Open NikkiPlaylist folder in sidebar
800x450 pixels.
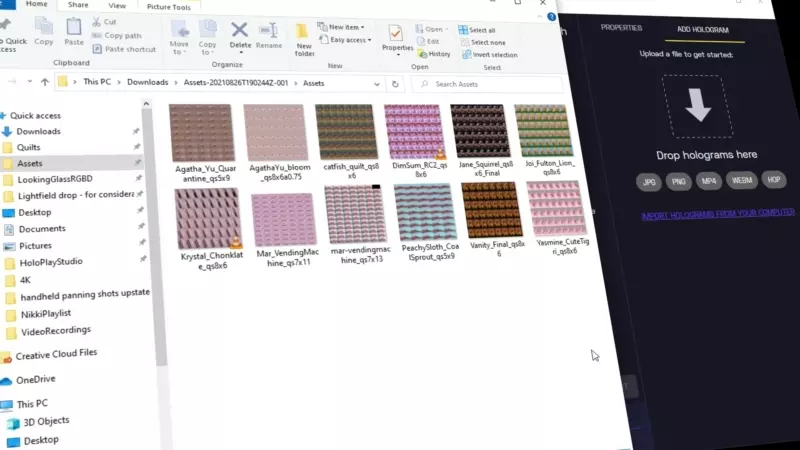coord(45,314)
